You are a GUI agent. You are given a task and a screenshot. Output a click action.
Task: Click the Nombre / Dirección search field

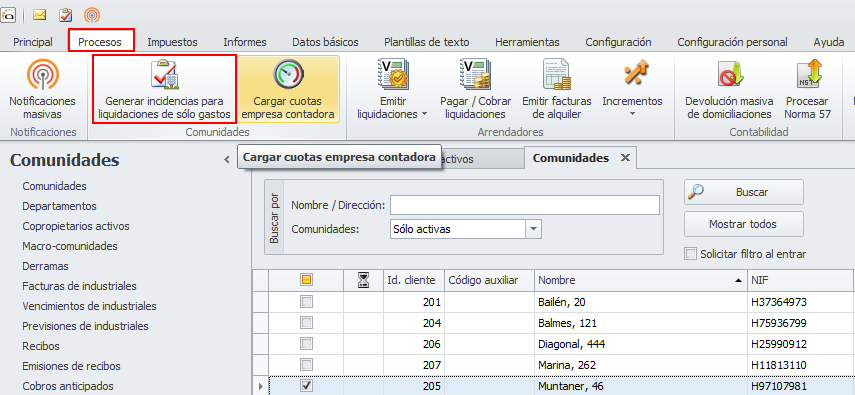click(x=525, y=205)
